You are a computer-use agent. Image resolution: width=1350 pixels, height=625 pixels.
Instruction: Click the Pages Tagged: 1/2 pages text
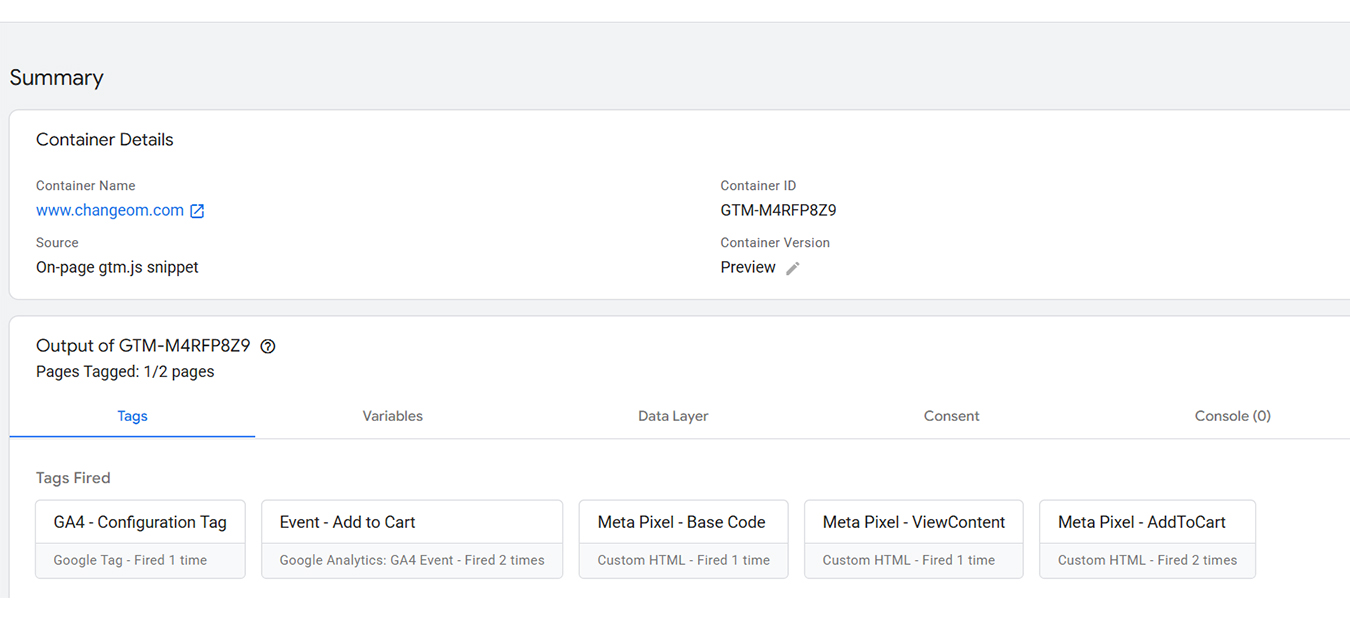point(125,372)
